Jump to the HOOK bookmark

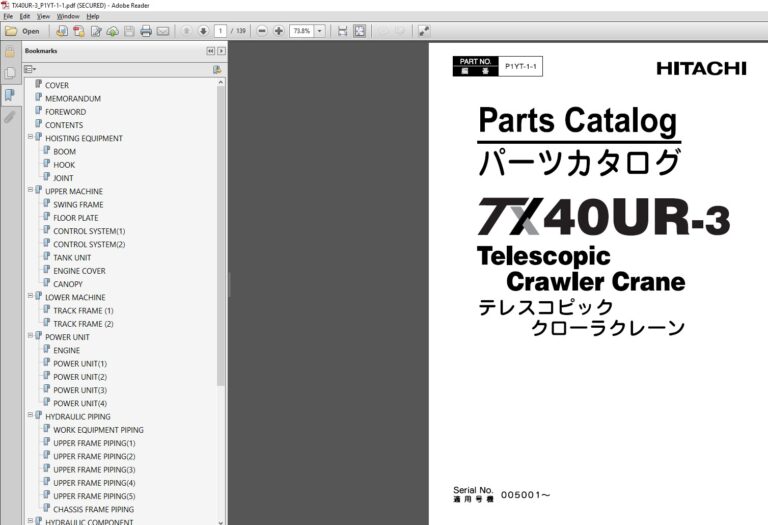coord(64,165)
